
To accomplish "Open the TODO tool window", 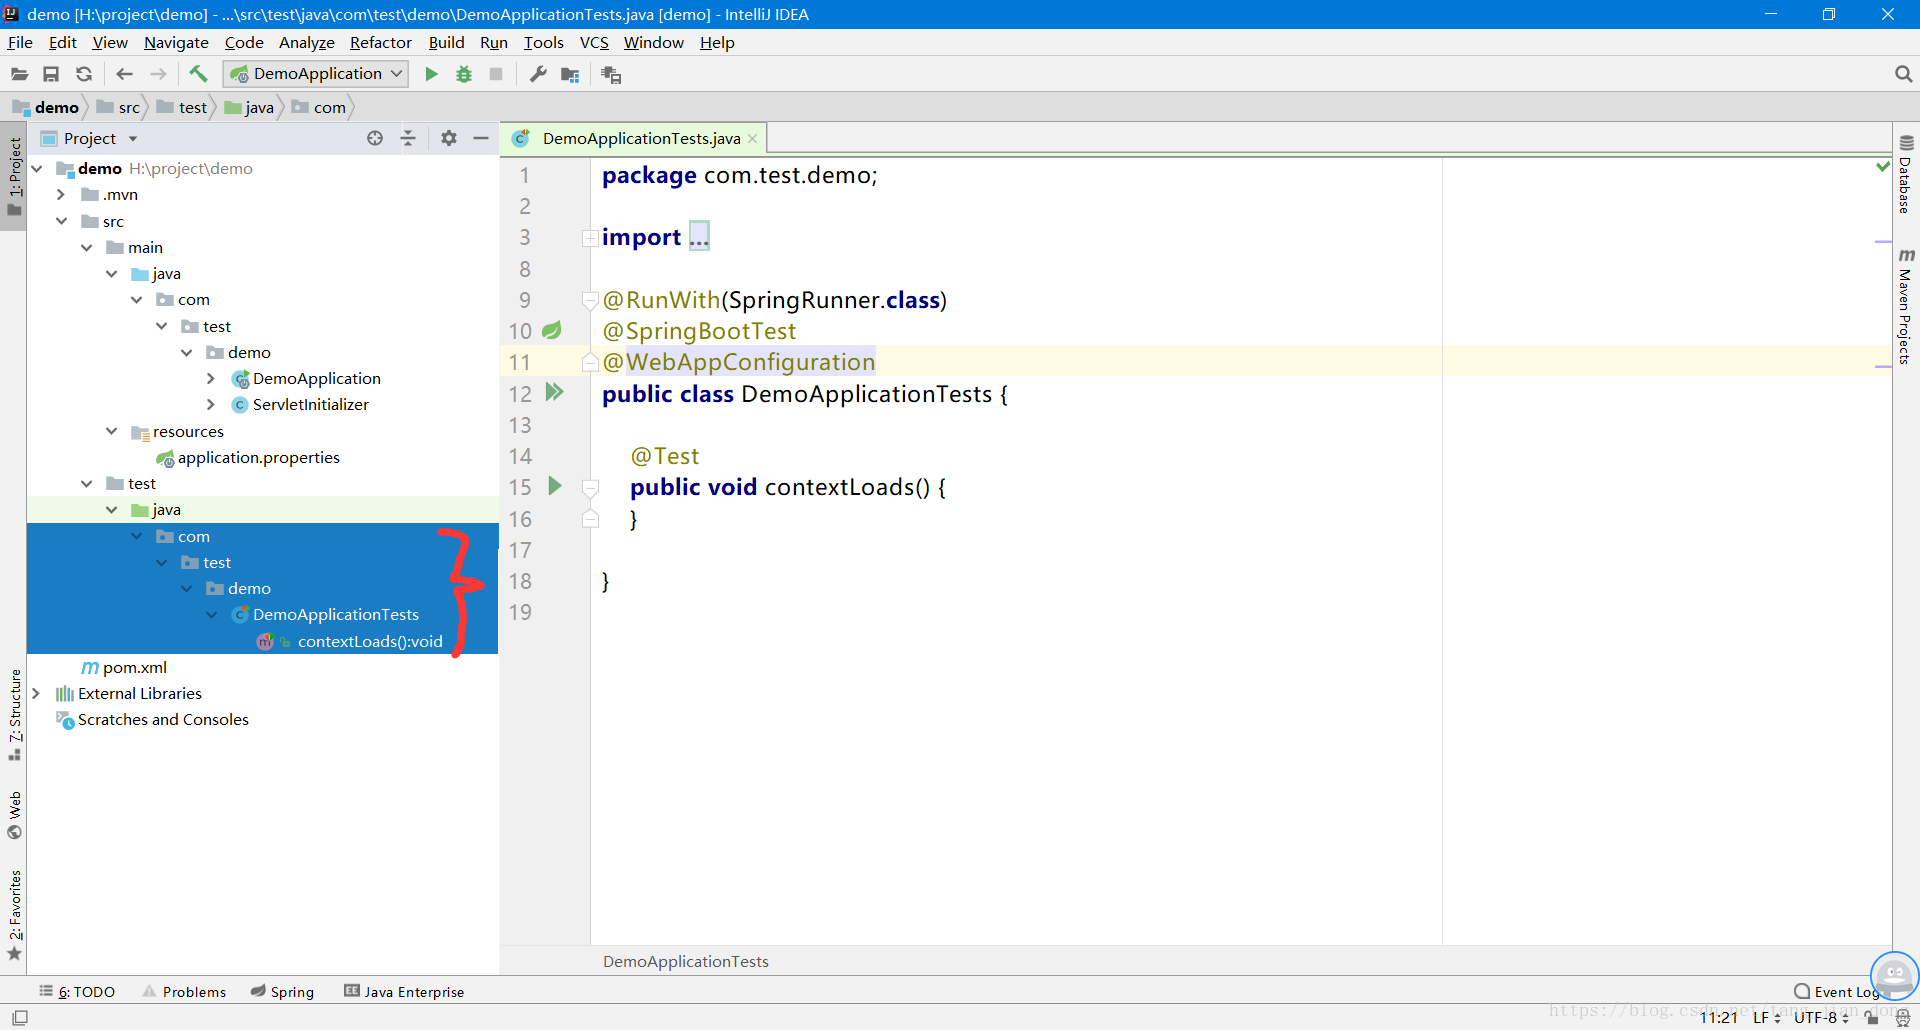I will click(x=77, y=991).
